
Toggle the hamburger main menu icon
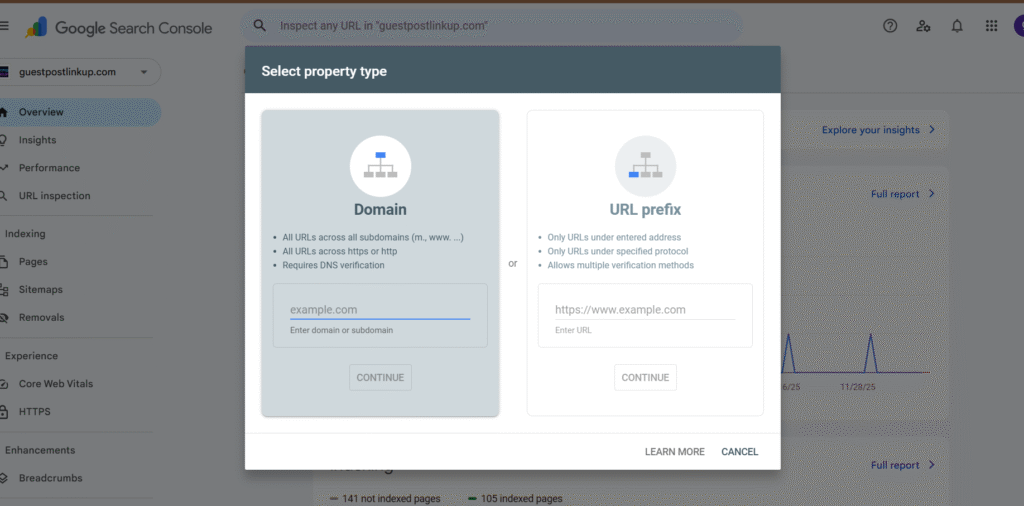[x=4, y=26]
